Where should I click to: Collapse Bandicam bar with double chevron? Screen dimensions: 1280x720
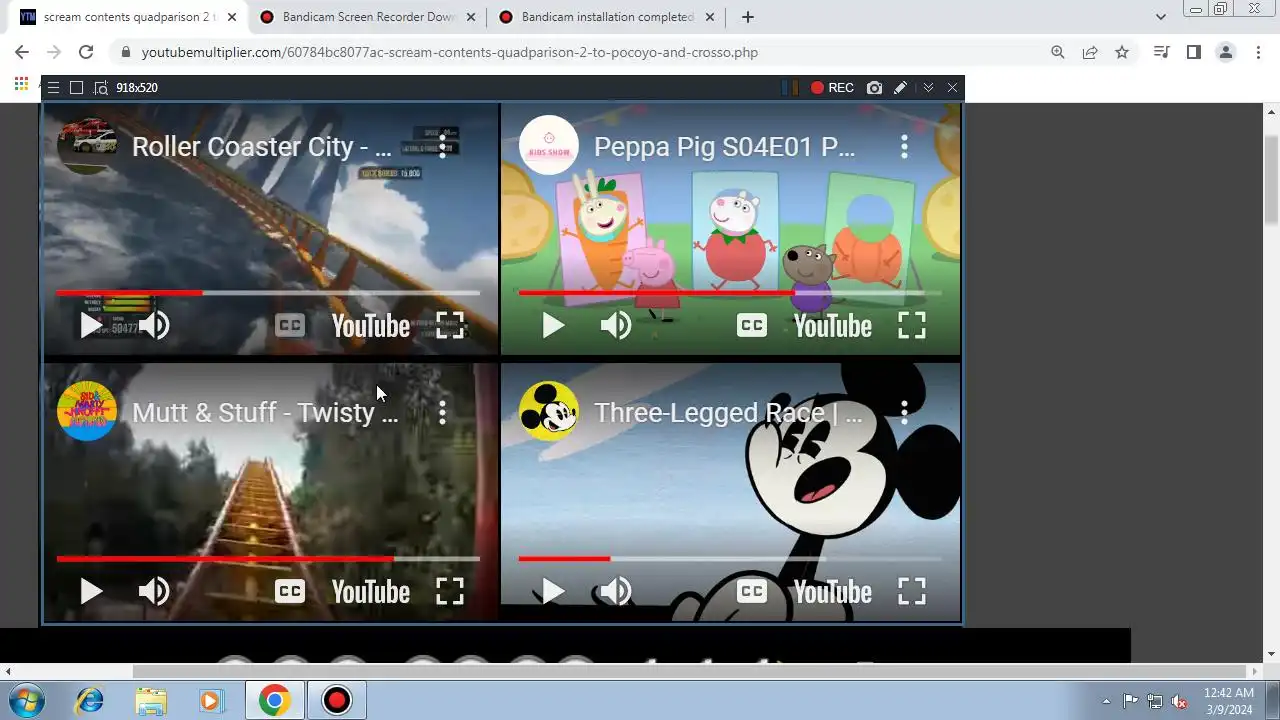[928, 88]
